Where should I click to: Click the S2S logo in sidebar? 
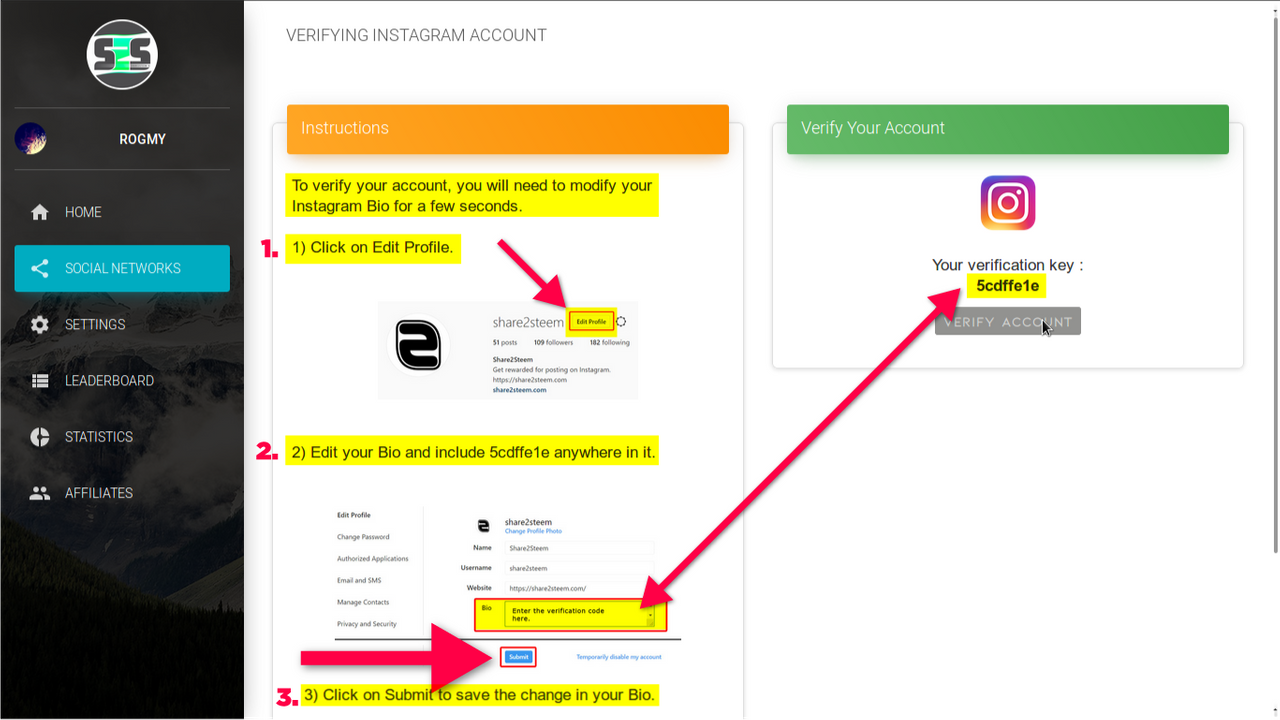click(122, 54)
